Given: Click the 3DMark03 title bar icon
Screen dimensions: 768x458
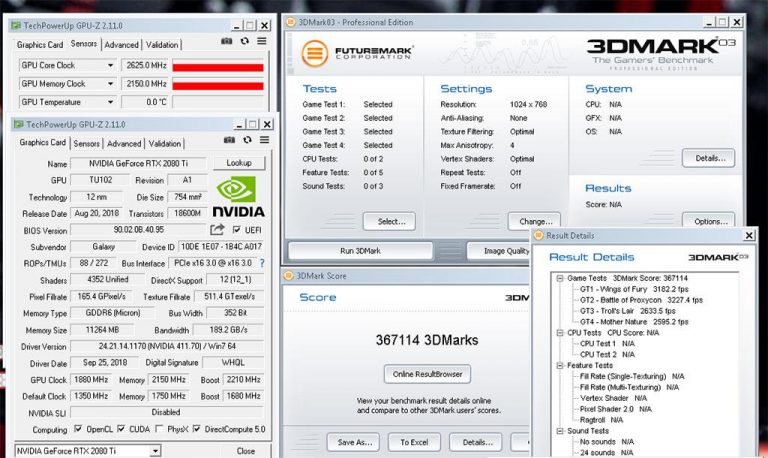Looking at the screenshot, I should coord(290,22).
